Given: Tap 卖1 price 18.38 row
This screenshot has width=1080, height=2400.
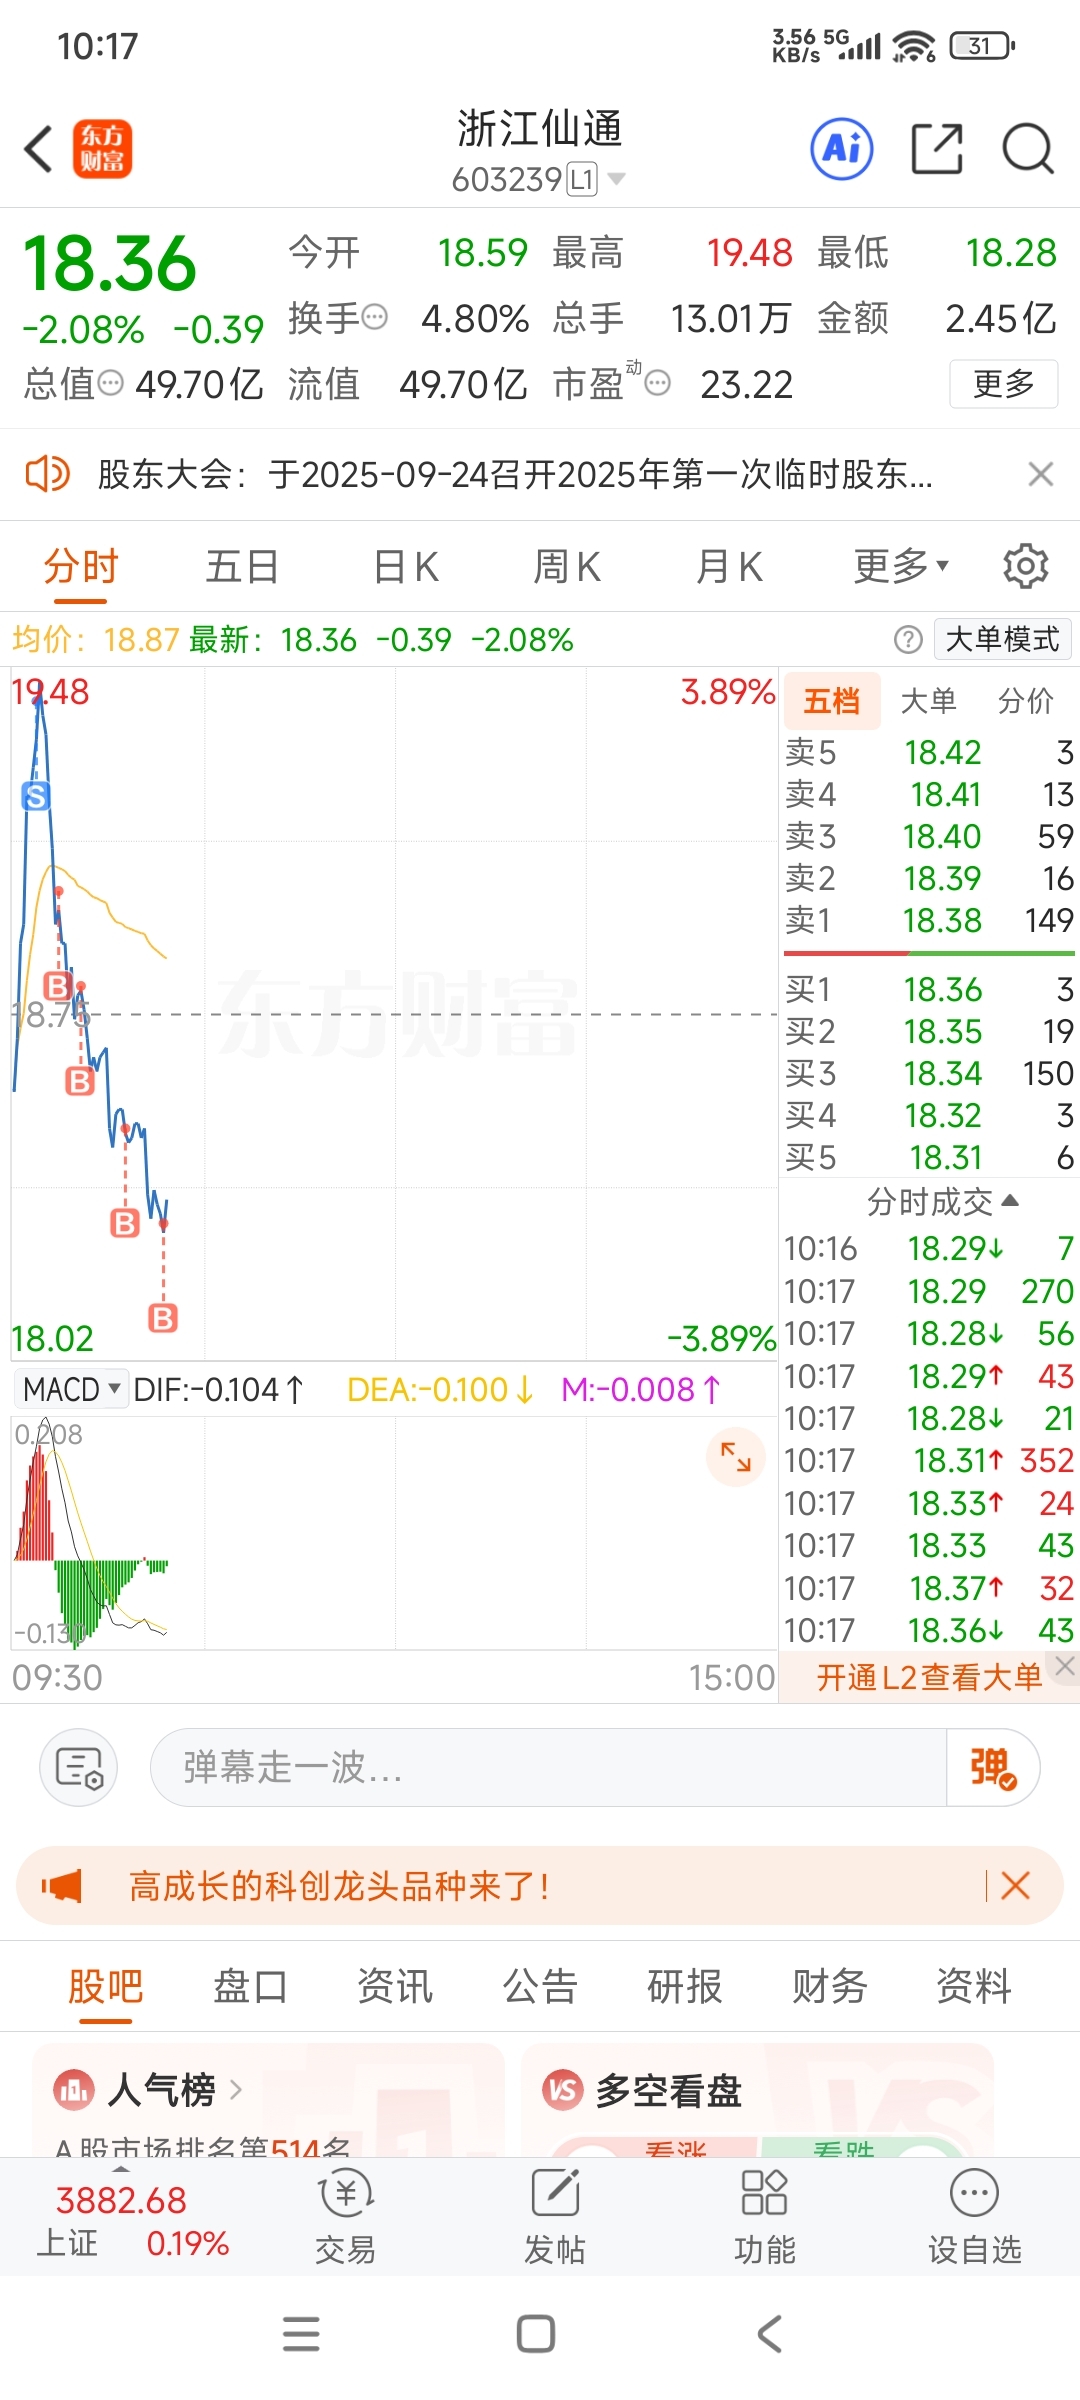Looking at the screenshot, I should pyautogui.click(x=929, y=920).
